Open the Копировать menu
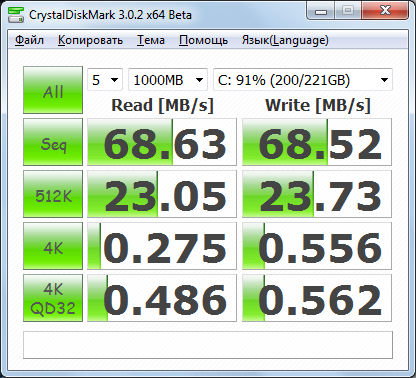Viewport: 416px width, 378px height. coord(90,40)
